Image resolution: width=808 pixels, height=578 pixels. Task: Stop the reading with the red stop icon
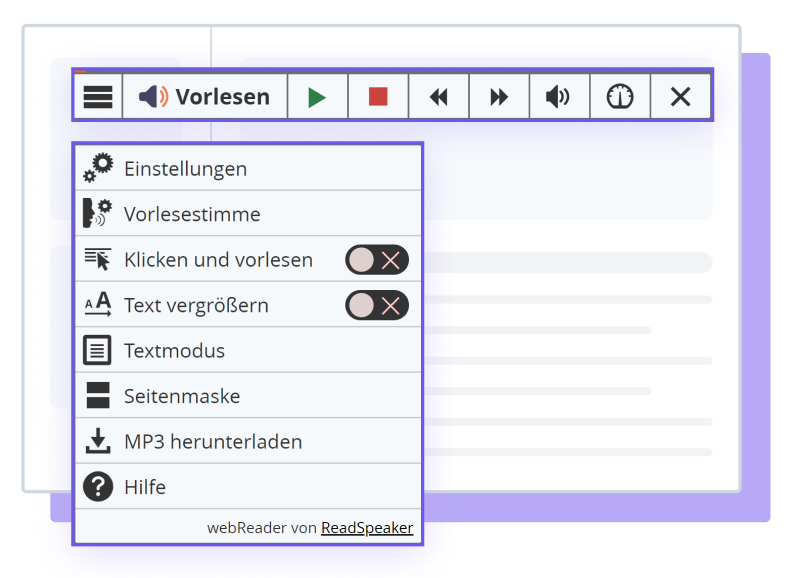[x=378, y=96]
